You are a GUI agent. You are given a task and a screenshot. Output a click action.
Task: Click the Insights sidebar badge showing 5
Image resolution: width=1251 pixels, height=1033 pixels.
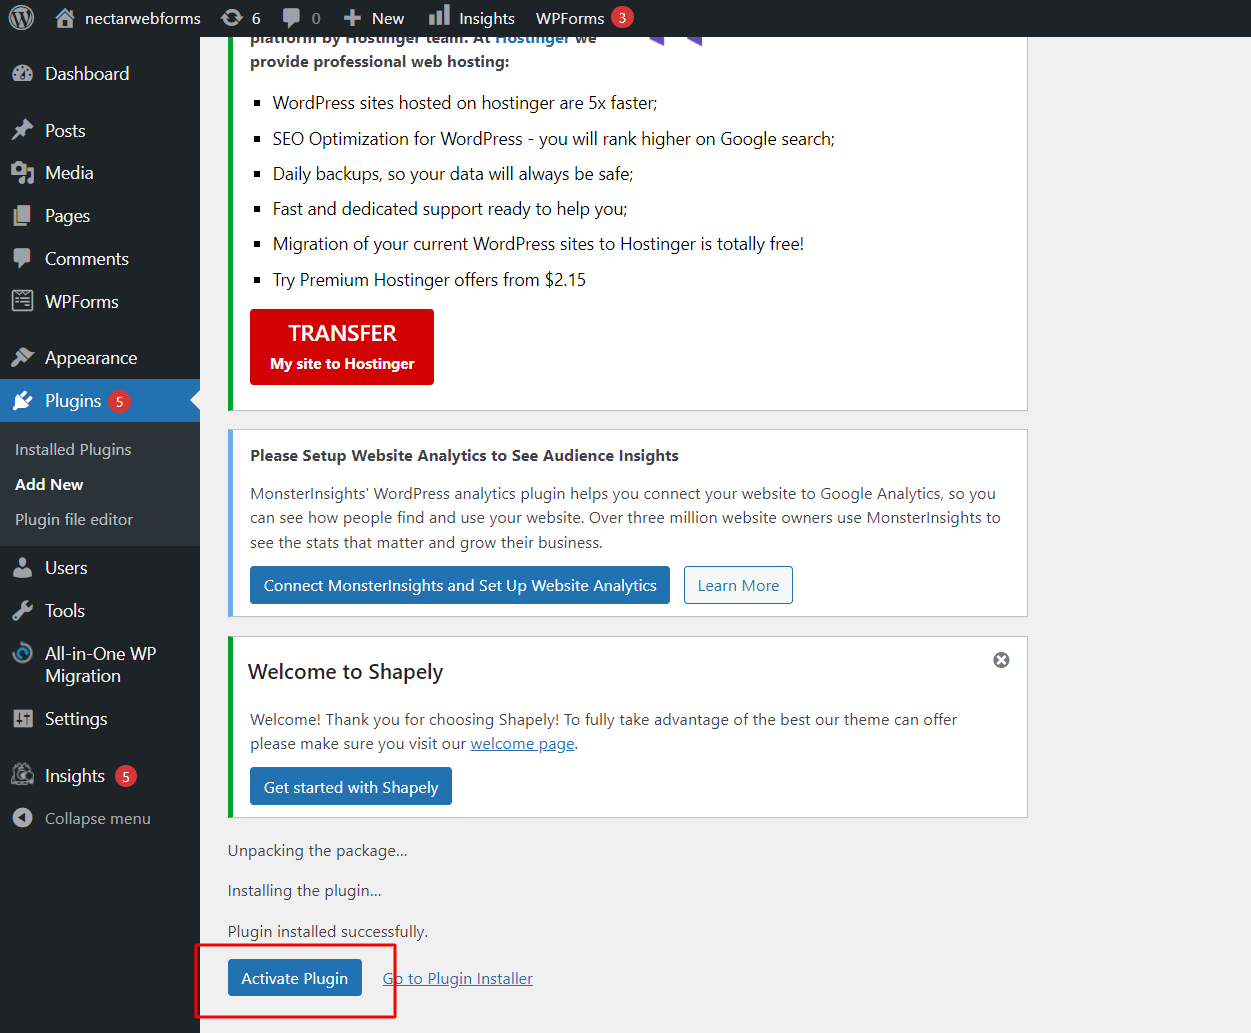(x=126, y=776)
